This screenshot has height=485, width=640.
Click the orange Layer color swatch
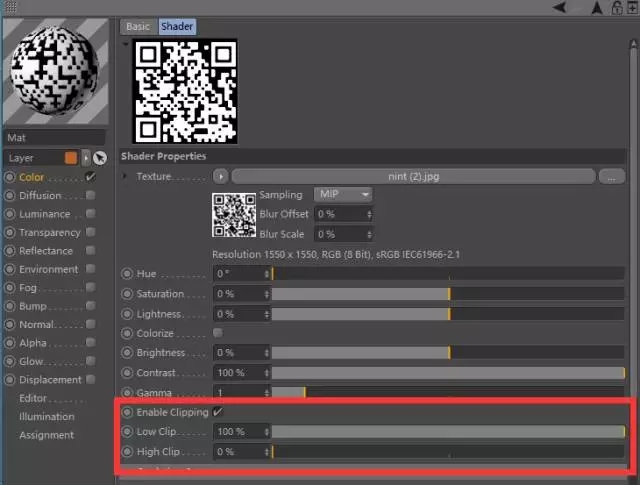[x=71, y=158]
